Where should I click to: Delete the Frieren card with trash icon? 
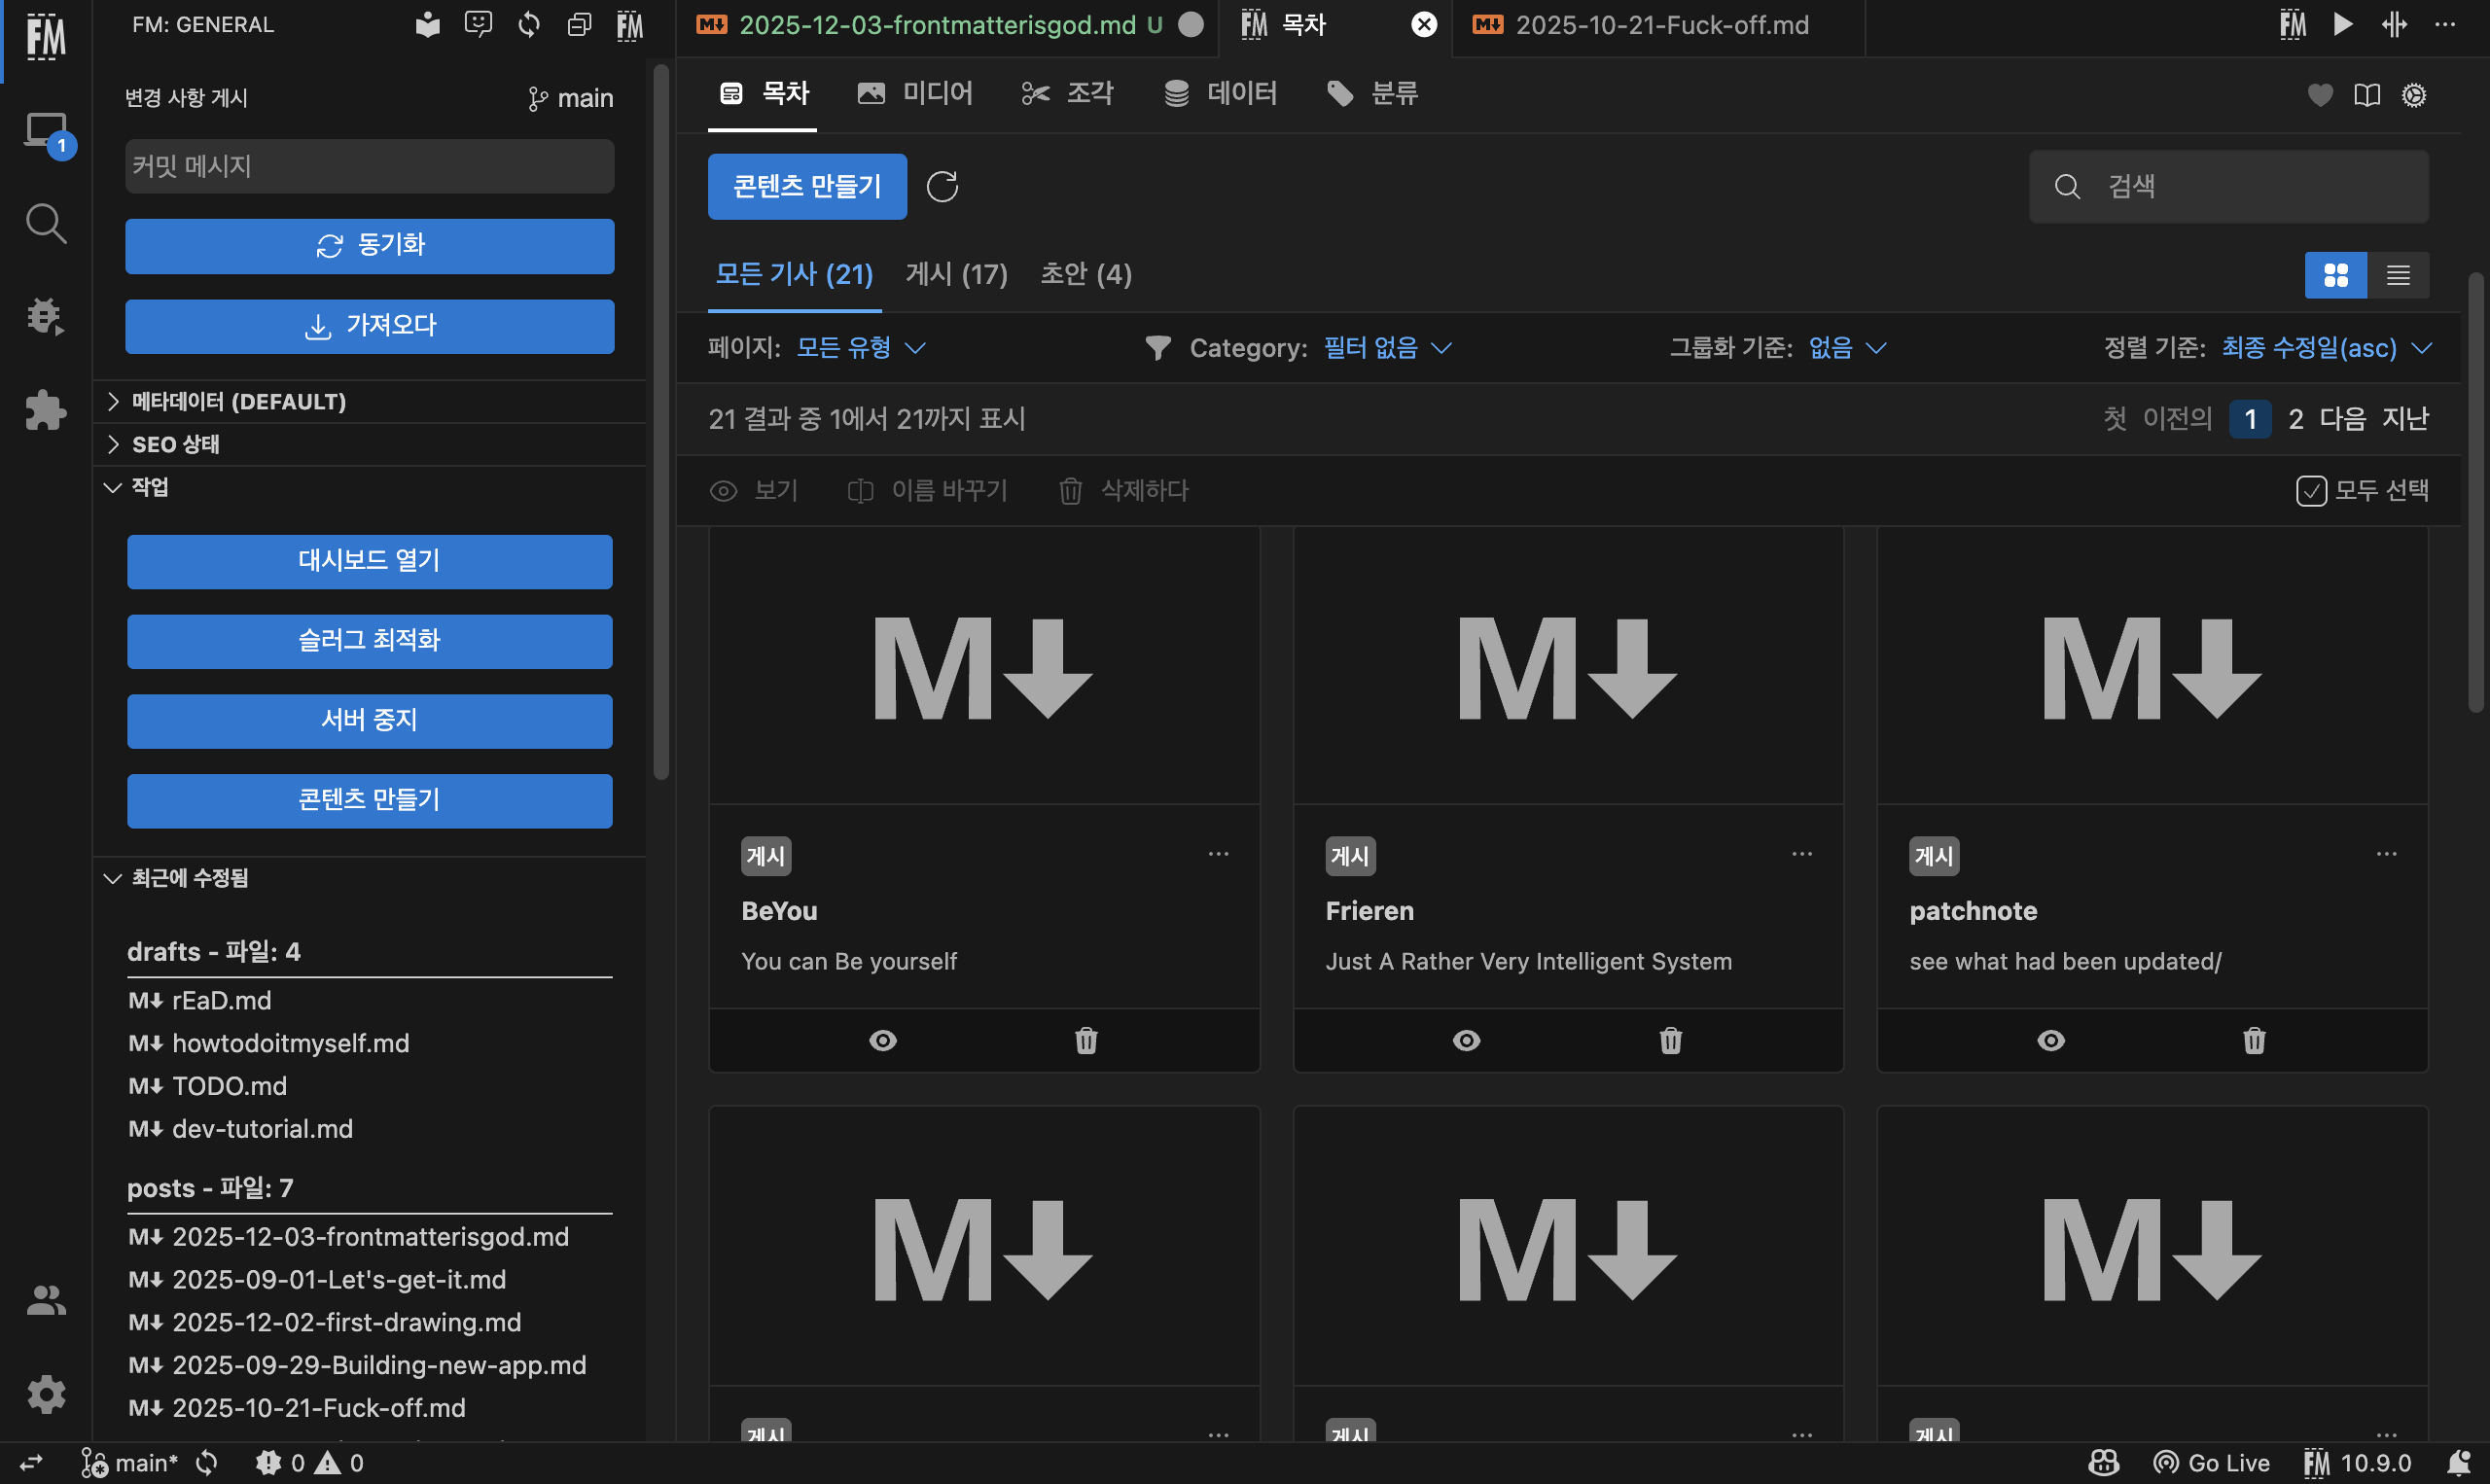click(1670, 1040)
